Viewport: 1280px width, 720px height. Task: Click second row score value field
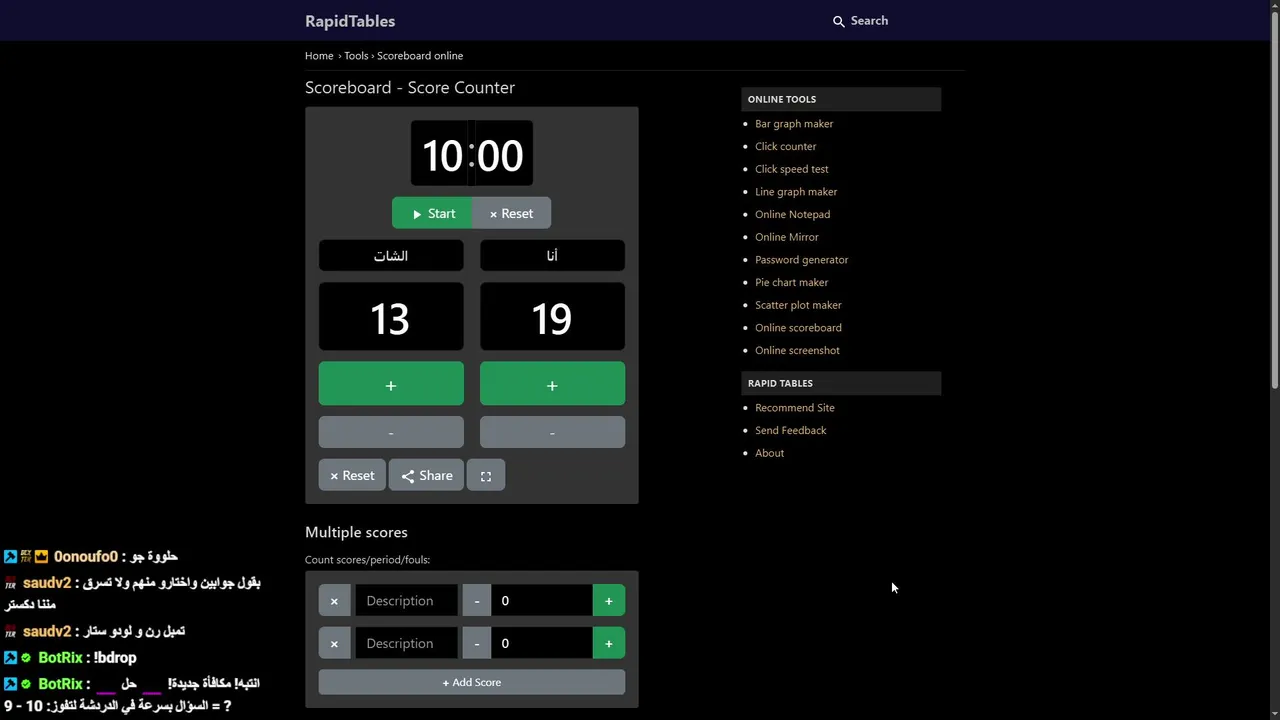pos(542,643)
